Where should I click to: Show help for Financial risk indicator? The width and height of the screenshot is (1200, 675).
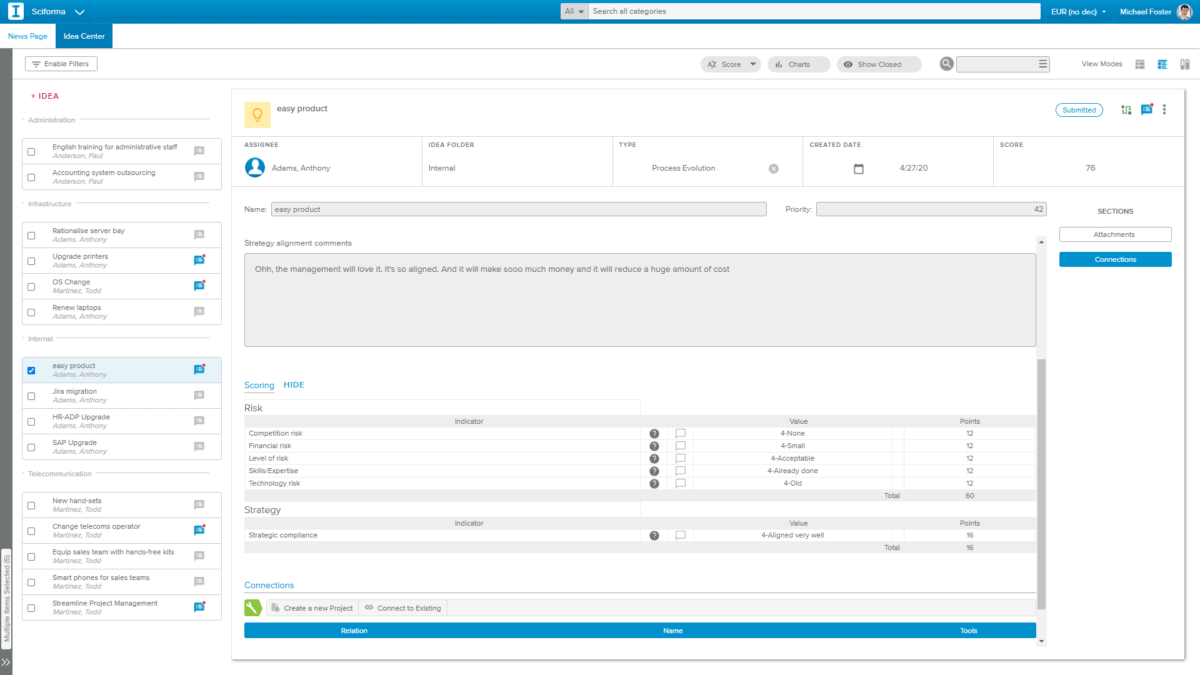pyautogui.click(x=654, y=446)
